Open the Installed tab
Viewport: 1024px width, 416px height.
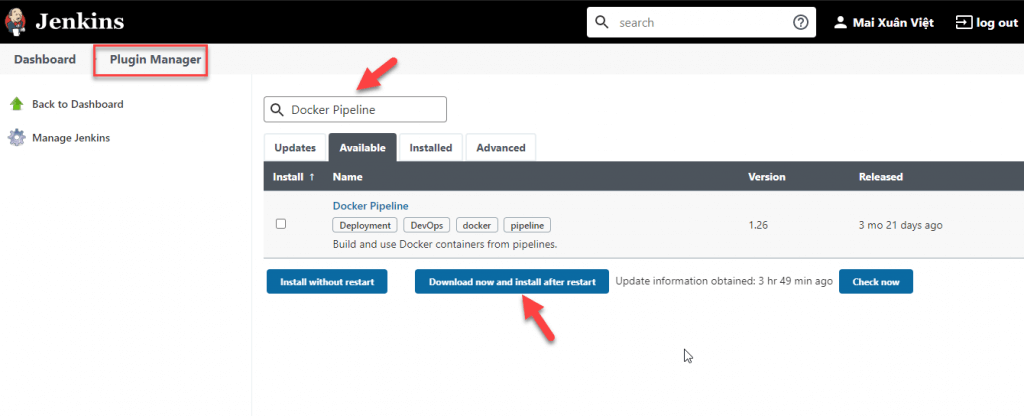[x=430, y=148]
